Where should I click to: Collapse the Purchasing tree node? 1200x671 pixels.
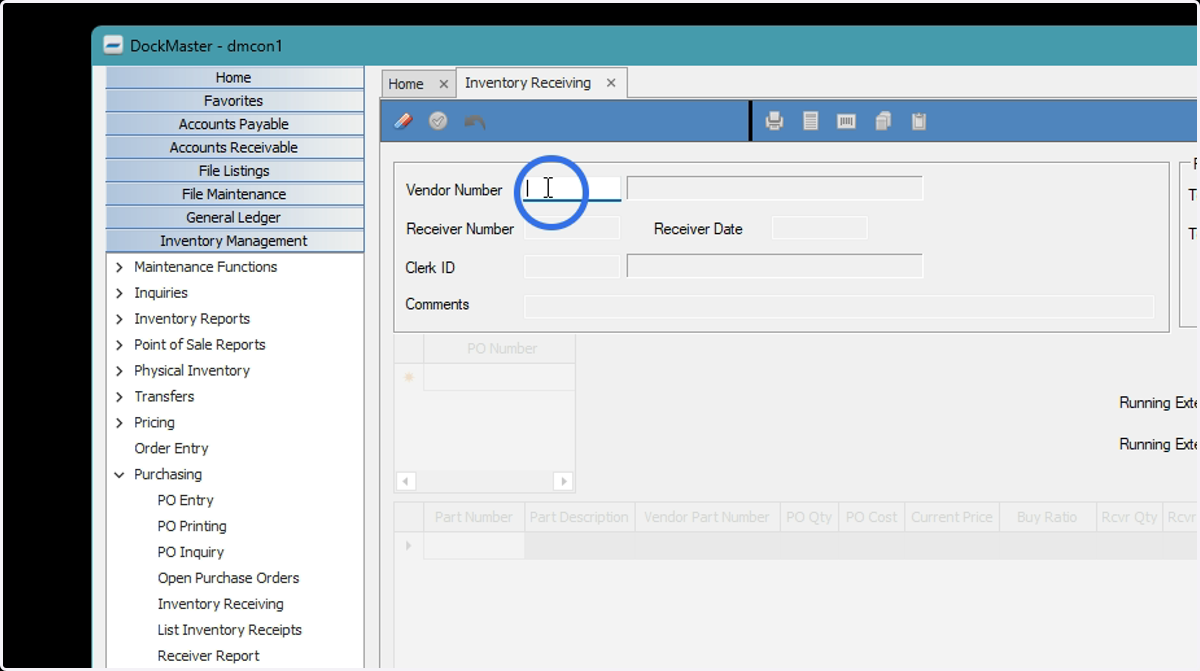pyautogui.click(x=120, y=475)
